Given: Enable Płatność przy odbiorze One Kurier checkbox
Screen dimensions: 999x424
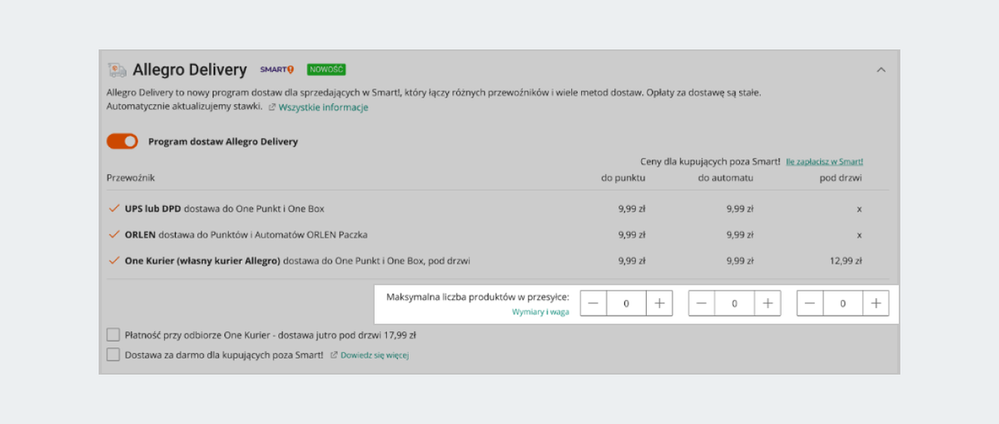Looking at the screenshot, I should pos(113,336).
